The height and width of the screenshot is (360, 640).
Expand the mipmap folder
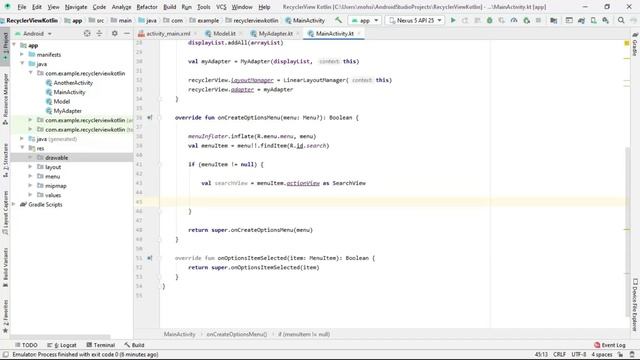(x=30, y=186)
